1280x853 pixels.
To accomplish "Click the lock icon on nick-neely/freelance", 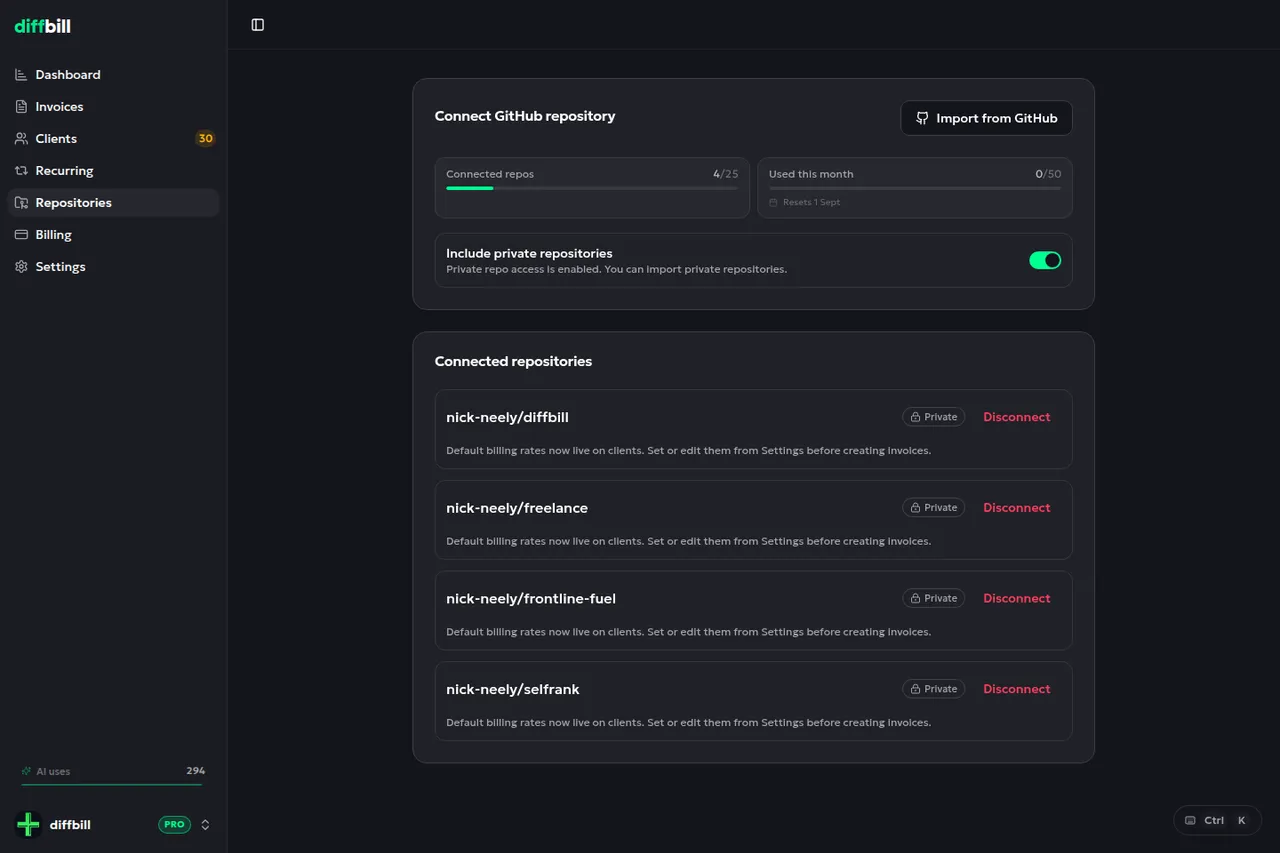I will tap(915, 508).
